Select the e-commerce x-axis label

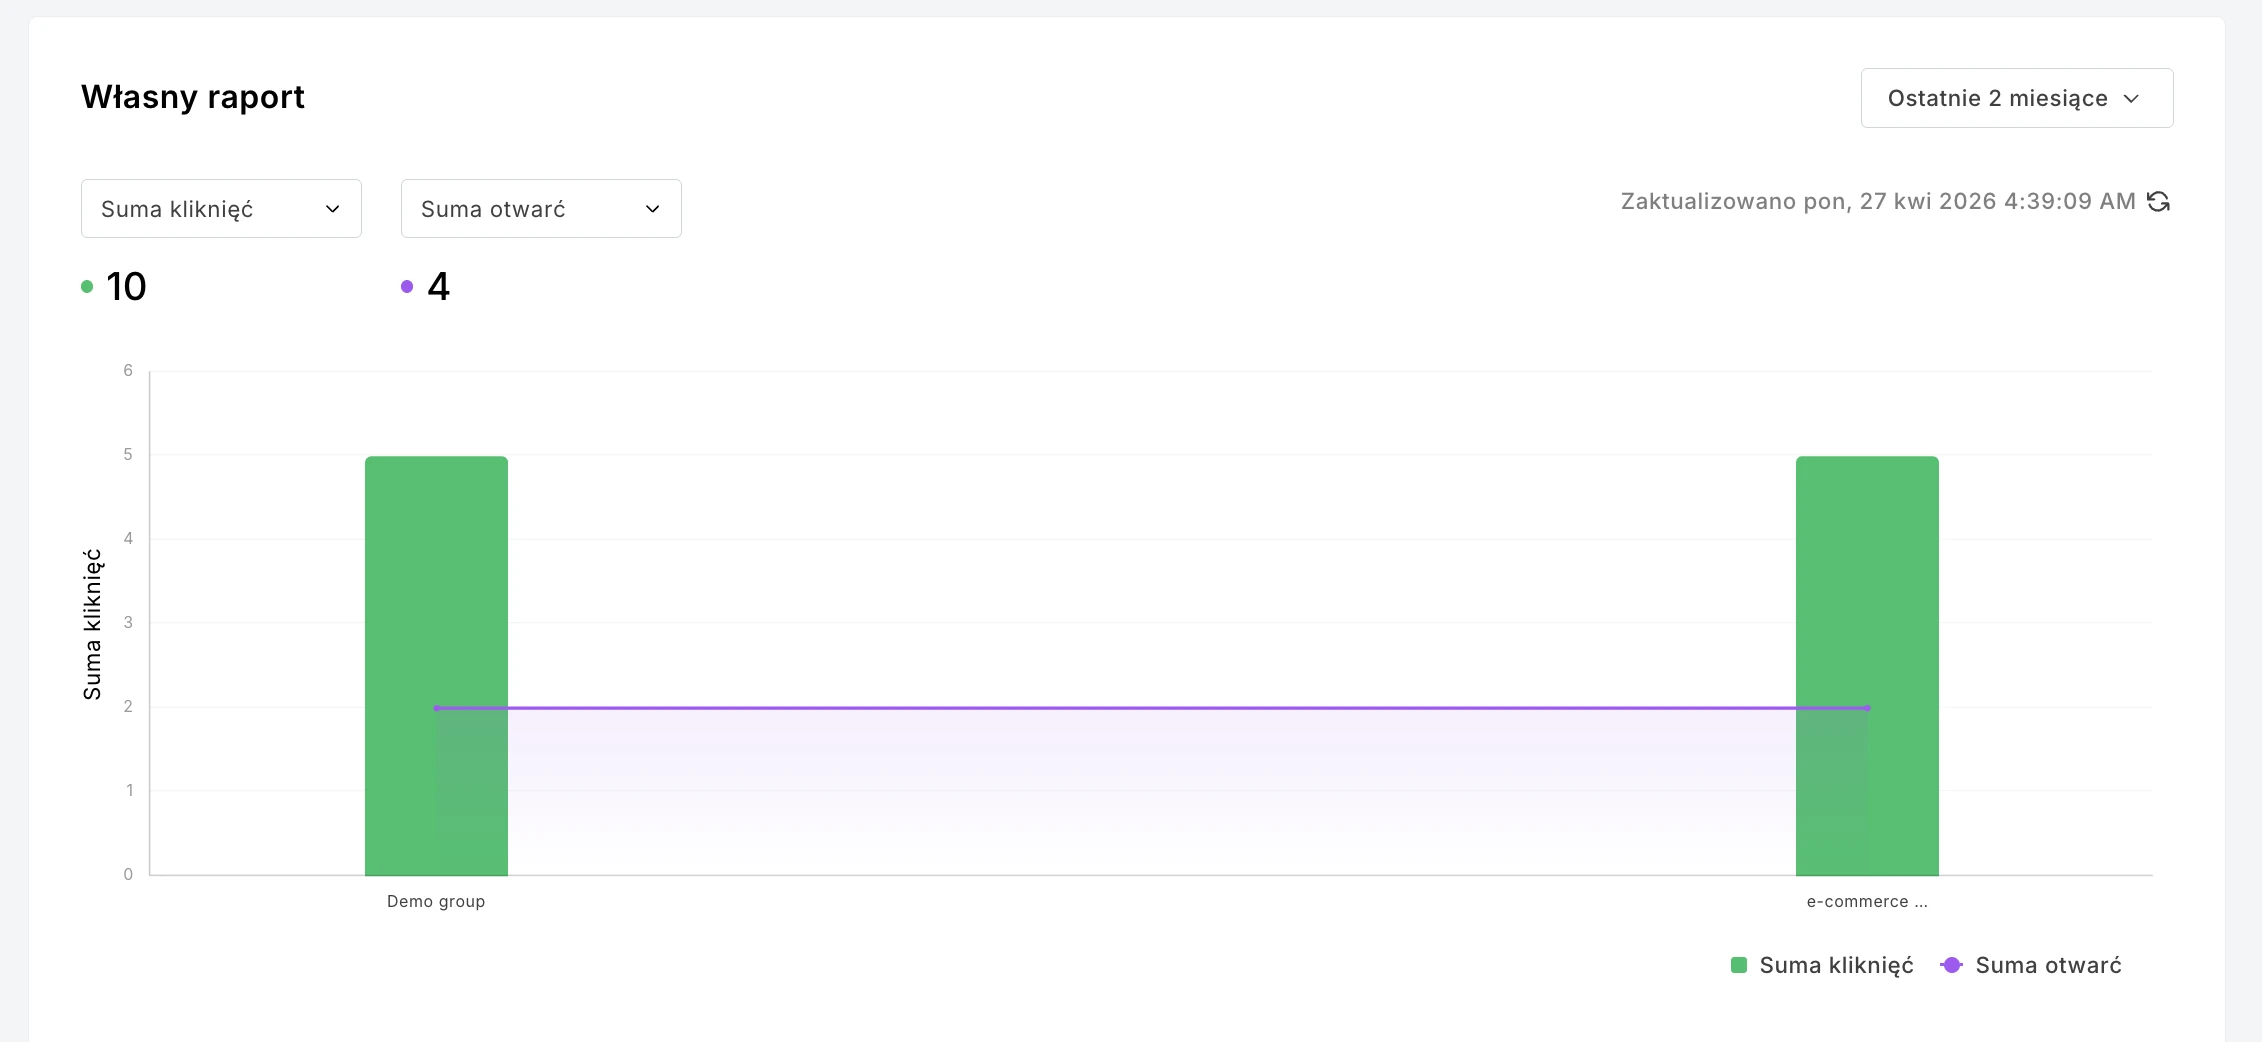click(x=1866, y=901)
